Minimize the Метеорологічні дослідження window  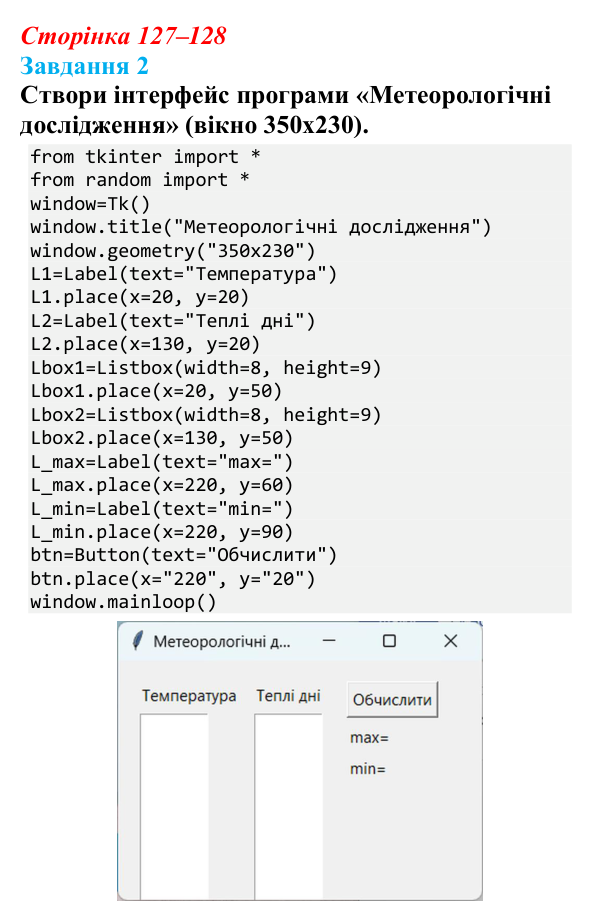(329, 641)
